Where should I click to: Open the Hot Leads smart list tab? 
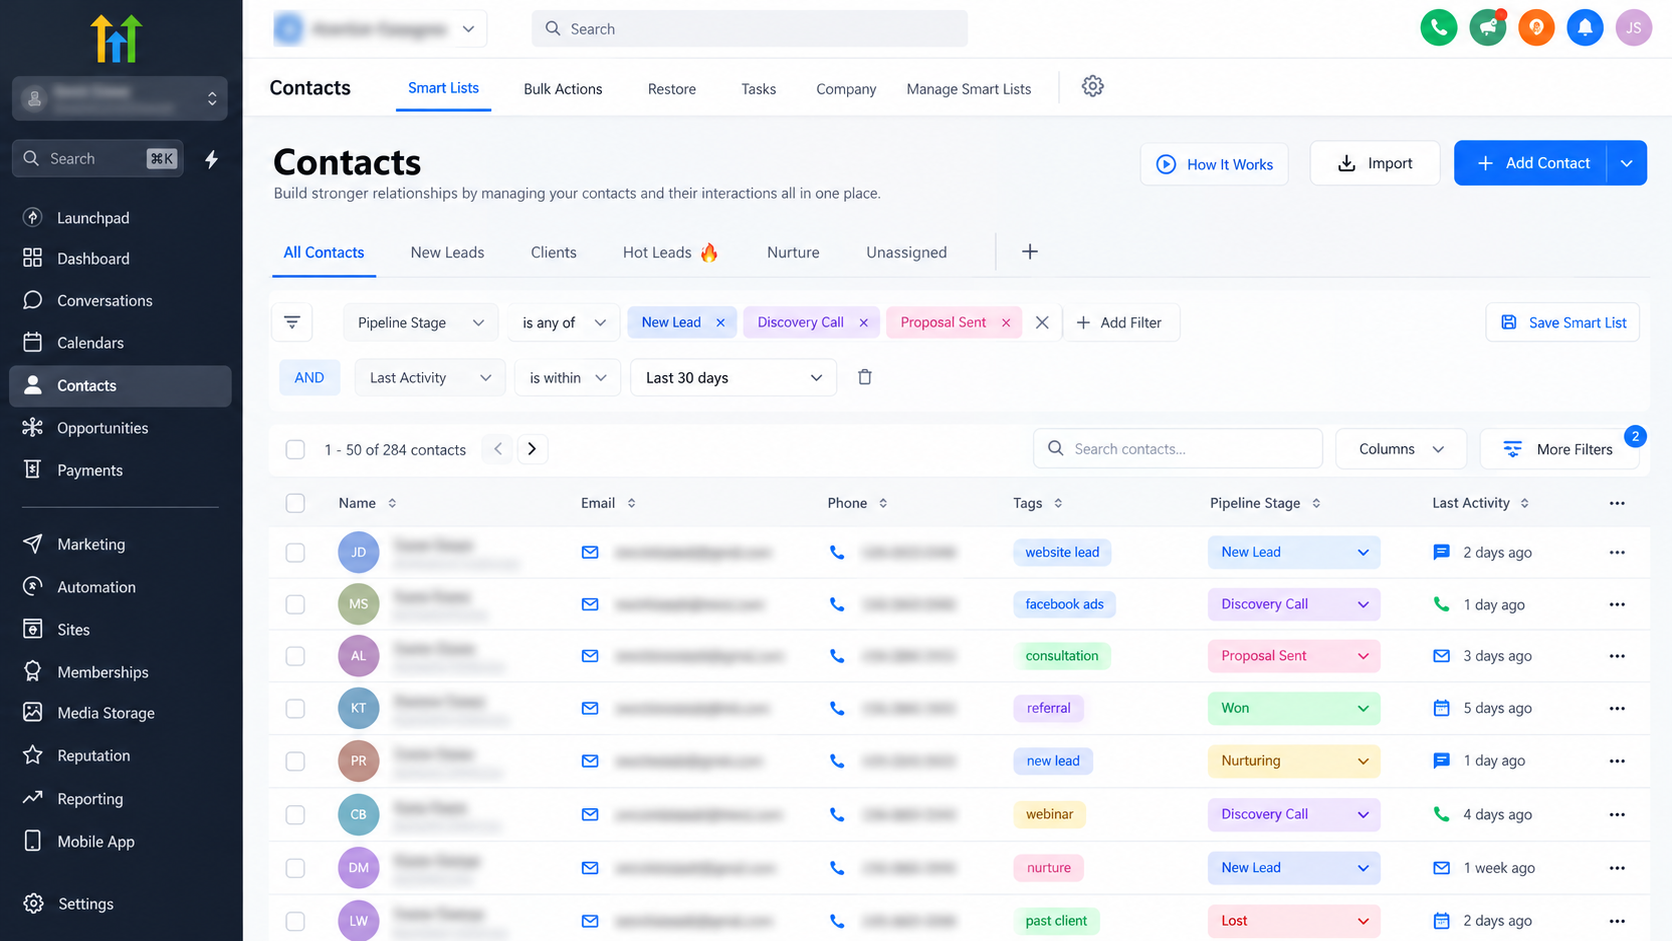[670, 252]
